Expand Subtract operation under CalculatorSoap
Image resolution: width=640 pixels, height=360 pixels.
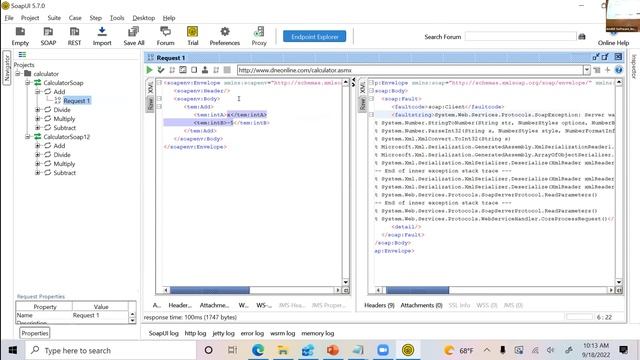click(x=38, y=127)
